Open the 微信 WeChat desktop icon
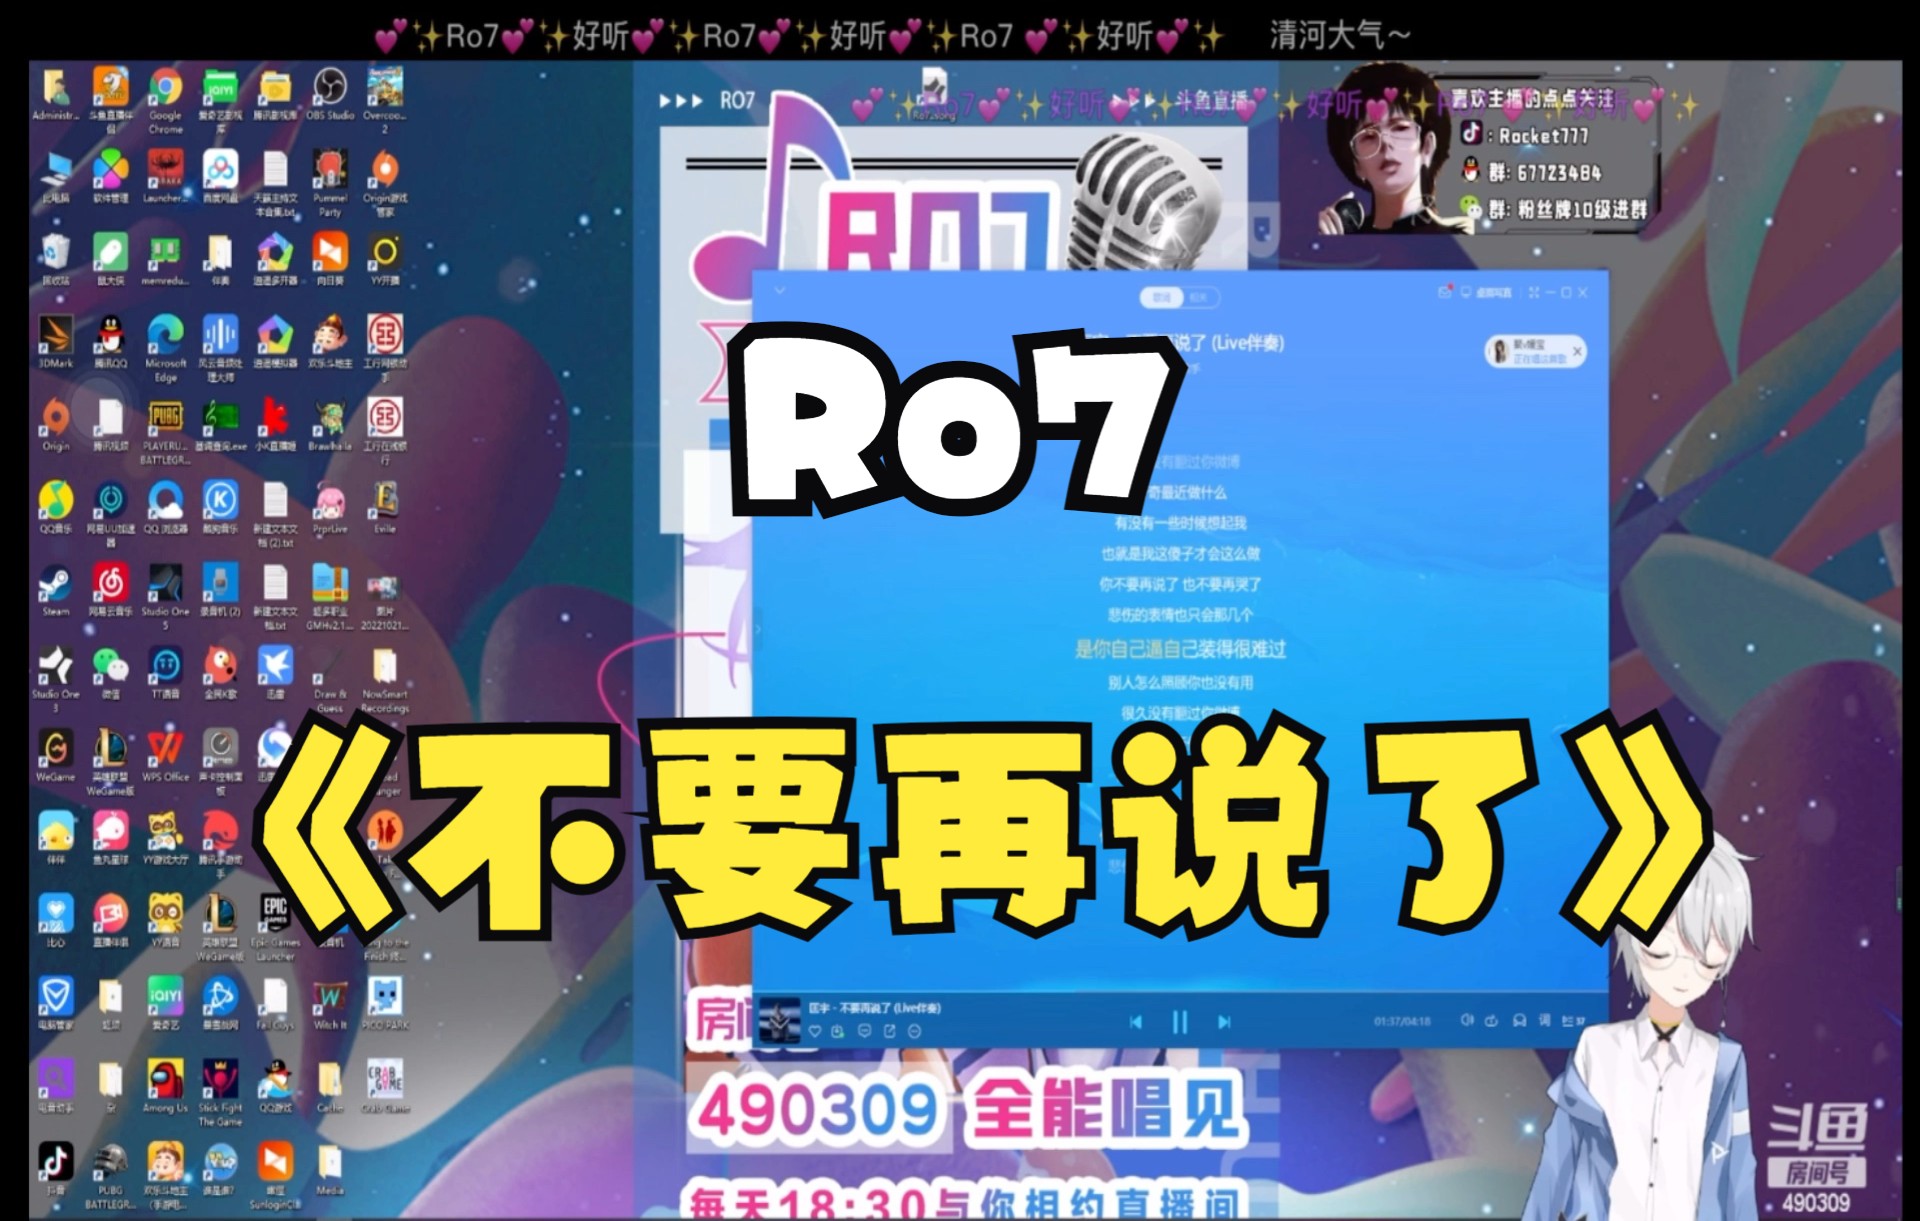 coord(110,672)
